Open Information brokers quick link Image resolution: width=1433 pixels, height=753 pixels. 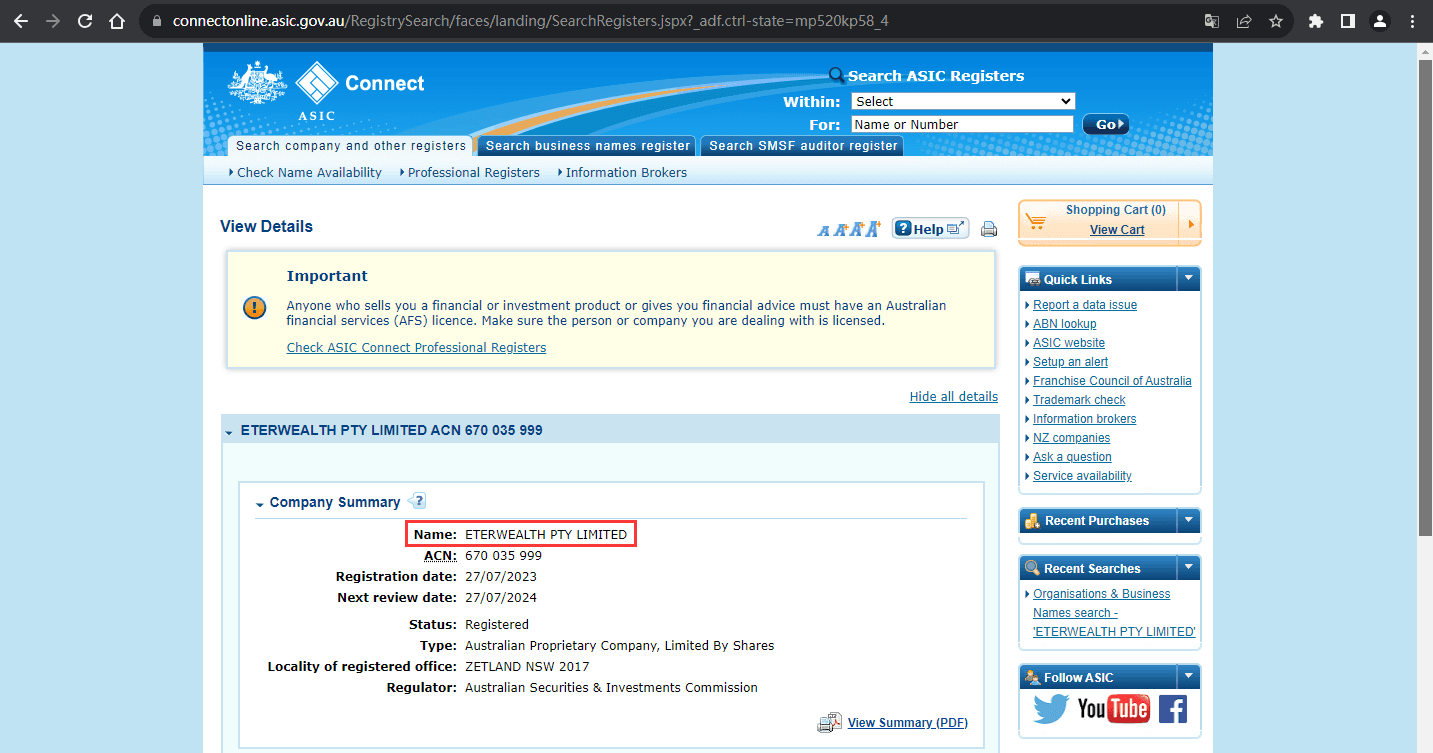coord(1084,419)
